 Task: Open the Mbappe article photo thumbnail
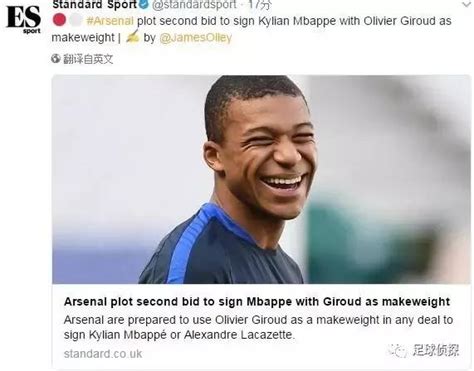coord(261,179)
